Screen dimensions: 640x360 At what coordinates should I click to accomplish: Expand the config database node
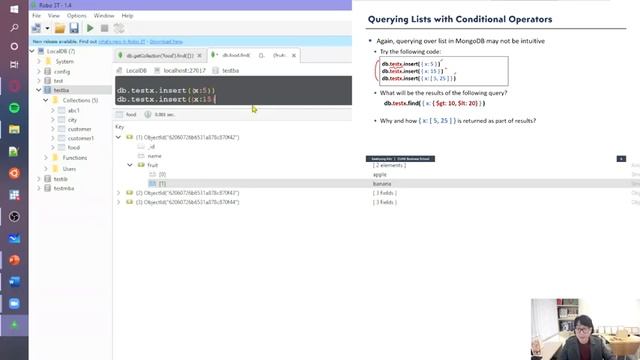click(39, 71)
